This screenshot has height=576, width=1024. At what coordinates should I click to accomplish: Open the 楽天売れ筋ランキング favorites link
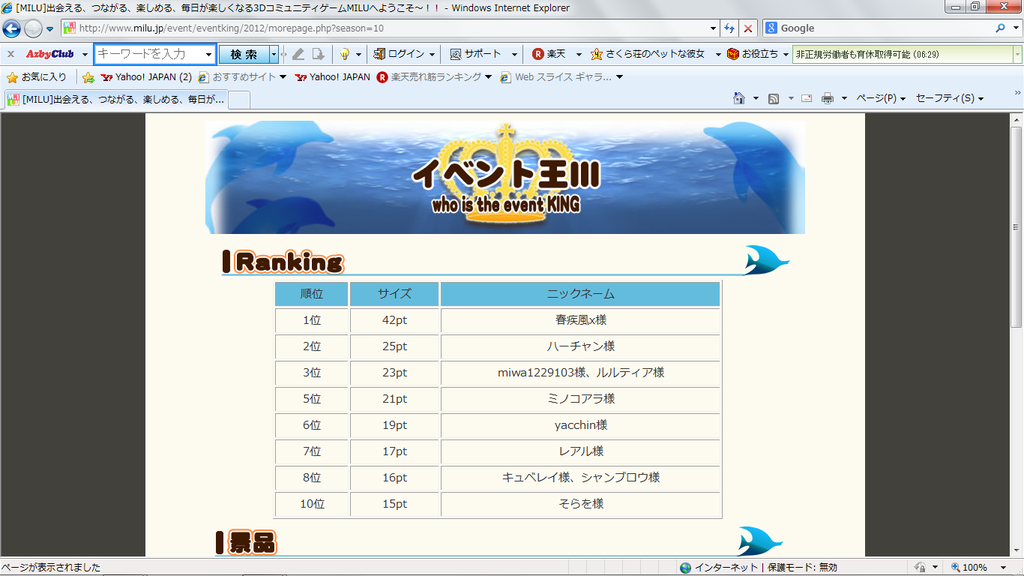434,77
